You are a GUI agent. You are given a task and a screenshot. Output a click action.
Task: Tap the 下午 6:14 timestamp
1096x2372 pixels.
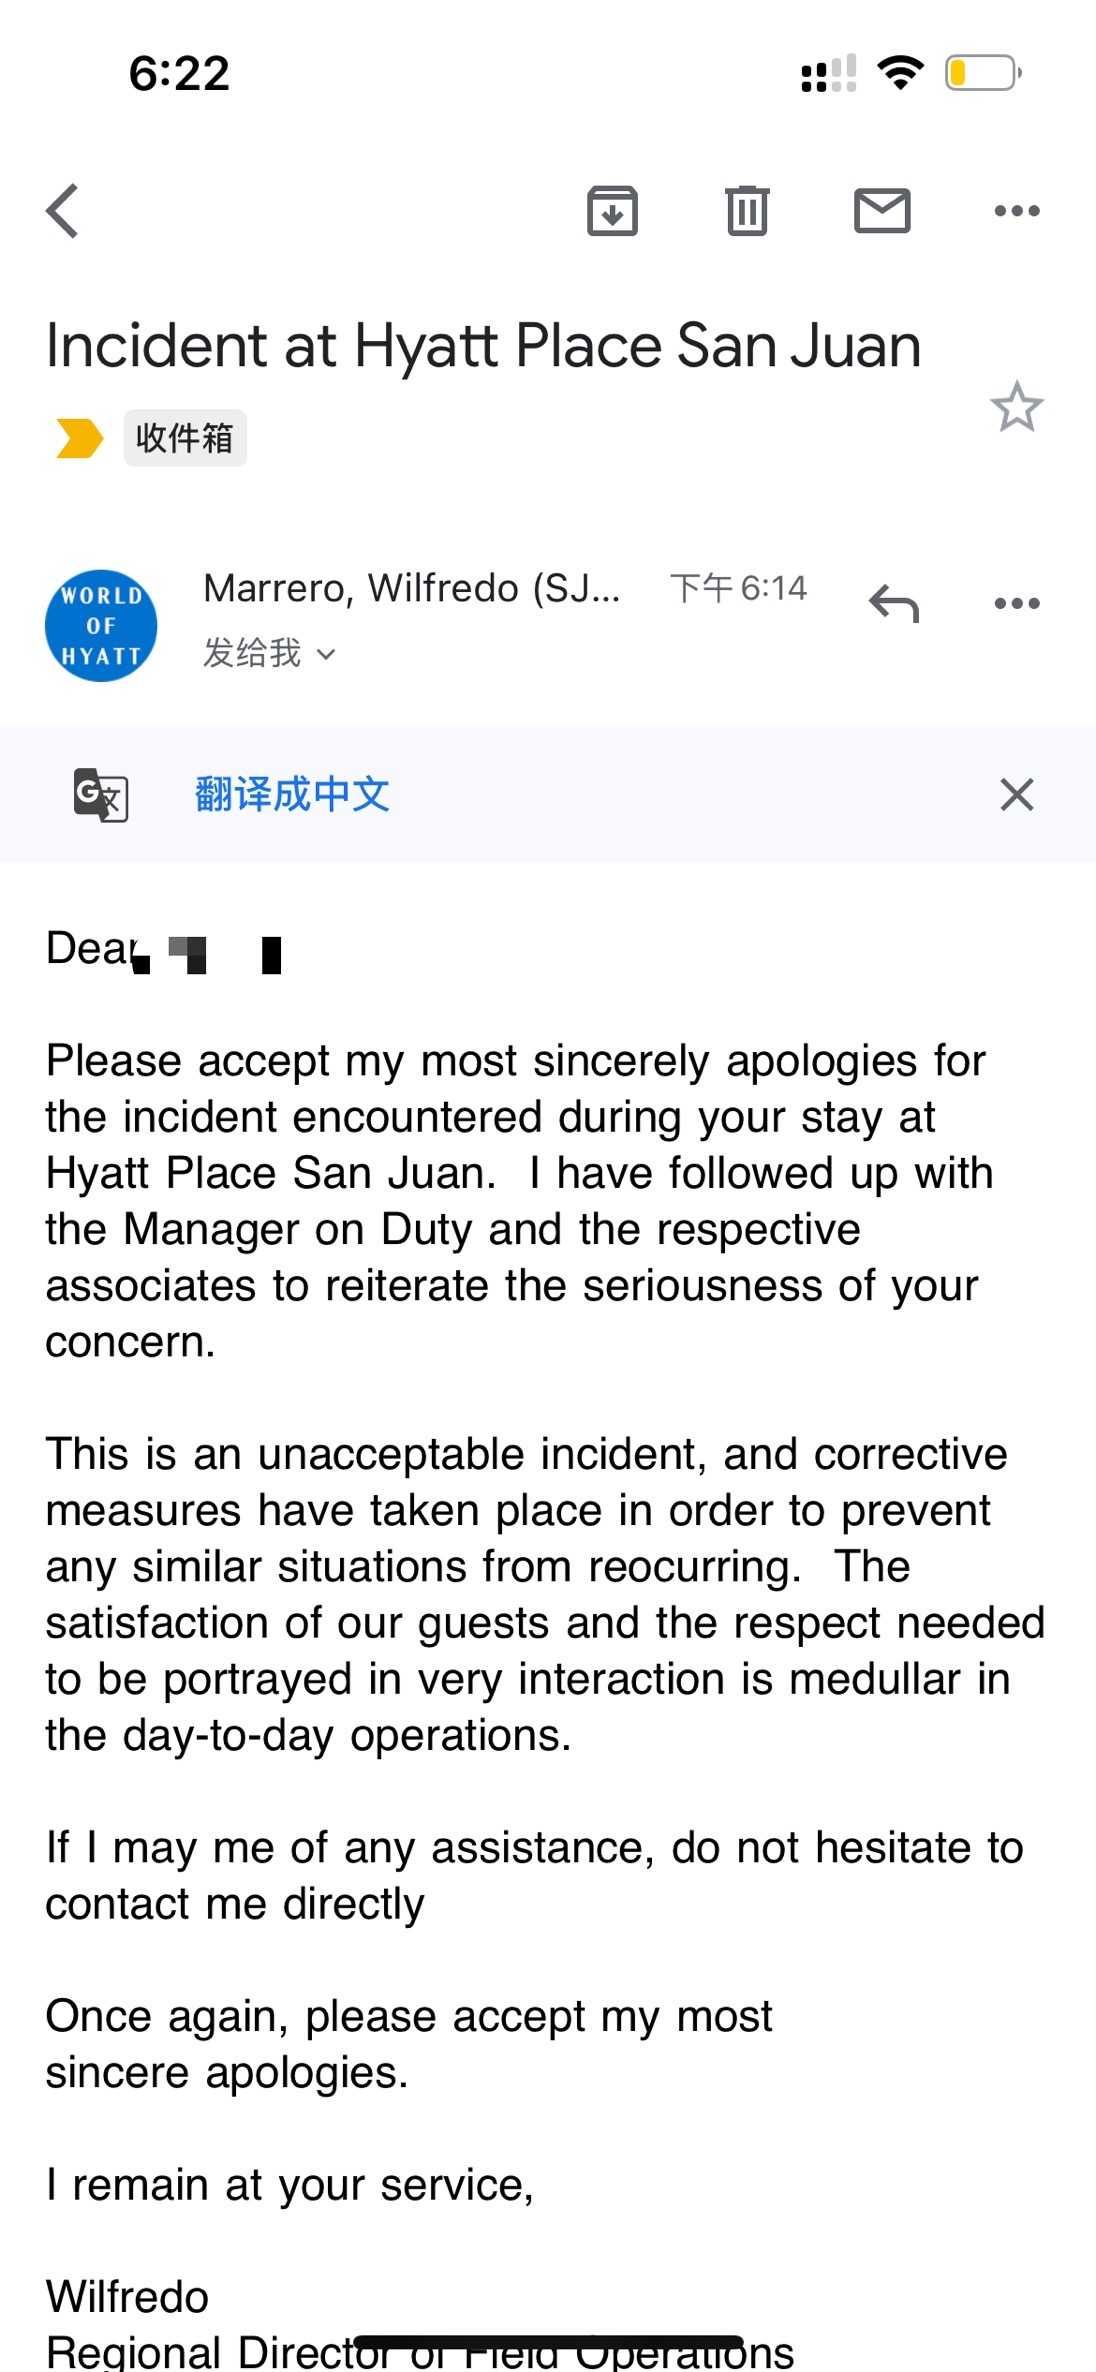(x=738, y=588)
